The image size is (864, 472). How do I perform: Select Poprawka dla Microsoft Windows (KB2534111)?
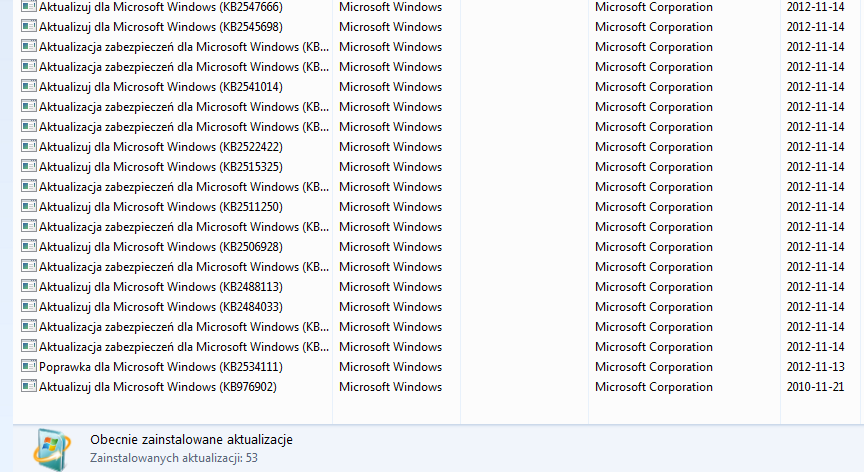pos(161,367)
